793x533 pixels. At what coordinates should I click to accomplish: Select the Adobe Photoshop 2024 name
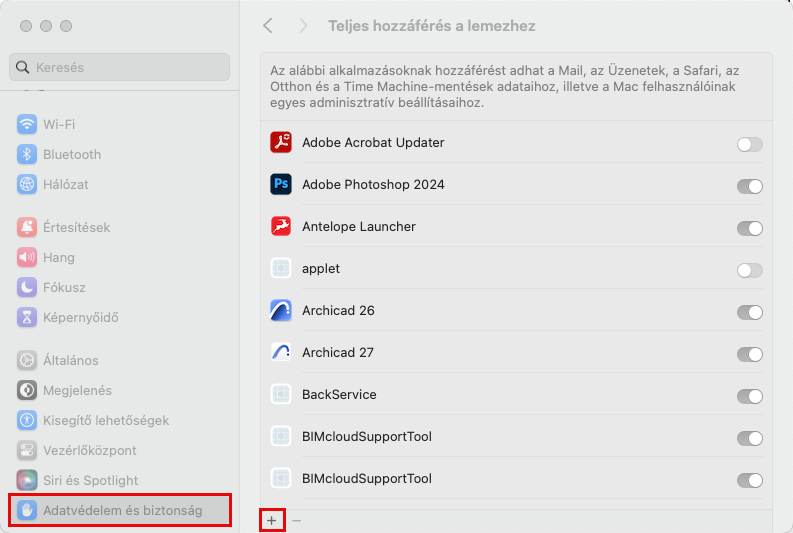coord(373,185)
